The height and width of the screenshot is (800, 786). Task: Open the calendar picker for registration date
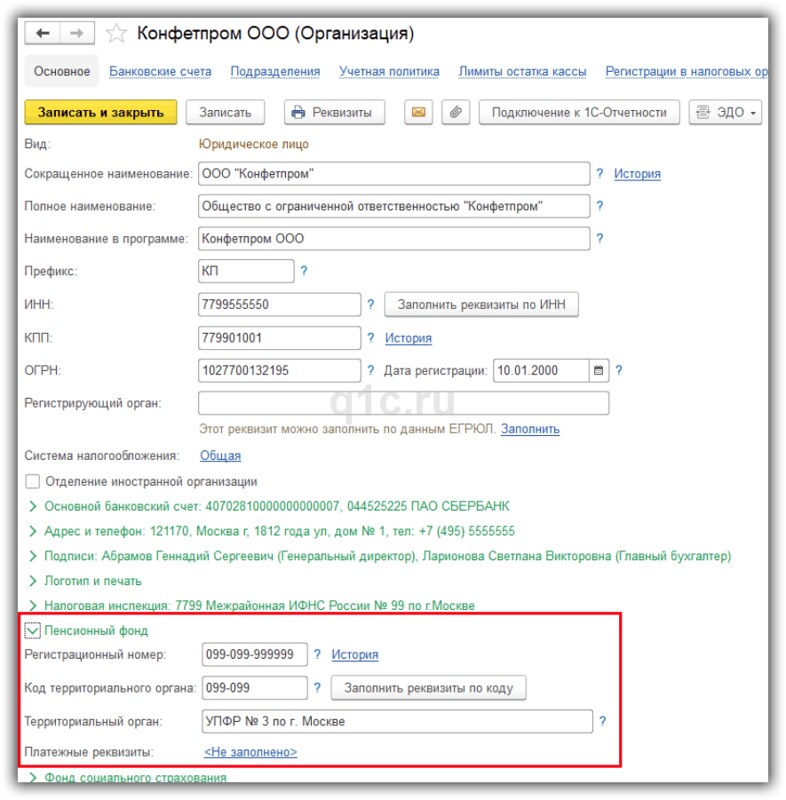(599, 371)
